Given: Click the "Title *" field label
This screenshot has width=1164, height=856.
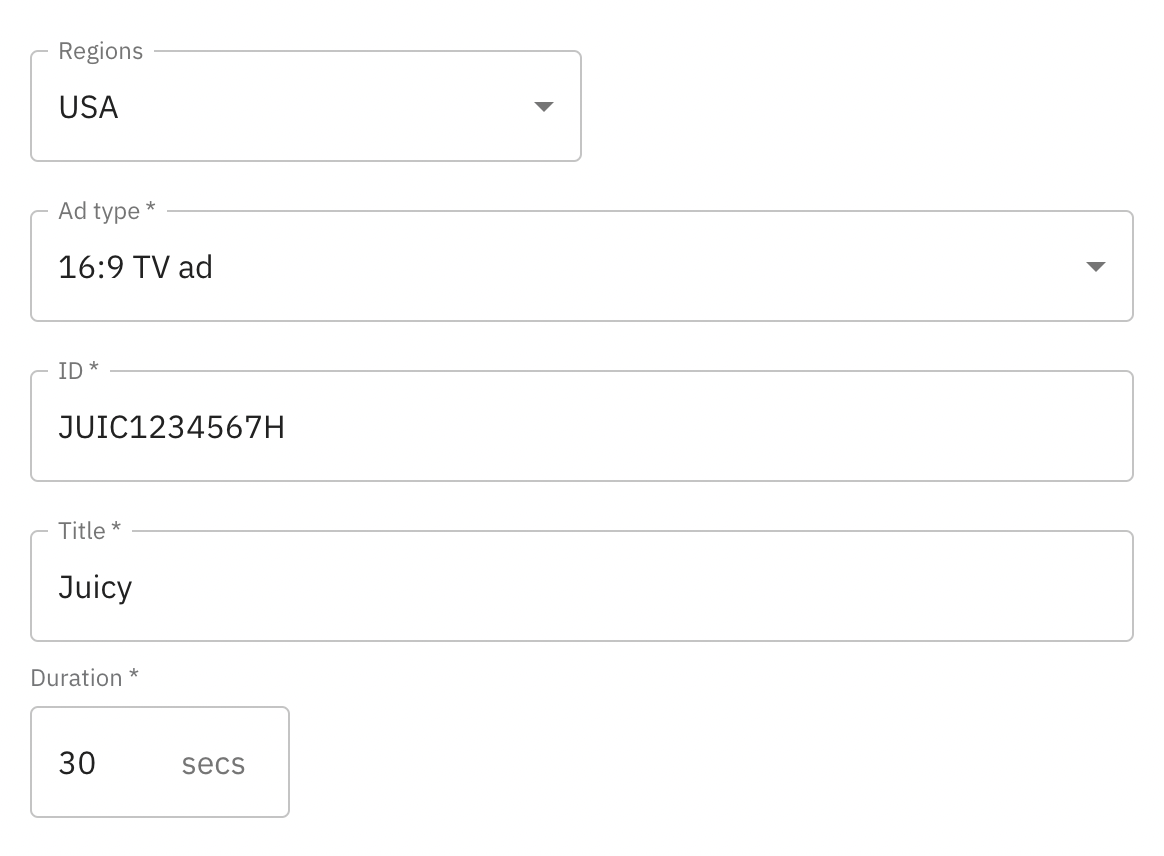Looking at the screenshot, I should [x=90, y=531].
